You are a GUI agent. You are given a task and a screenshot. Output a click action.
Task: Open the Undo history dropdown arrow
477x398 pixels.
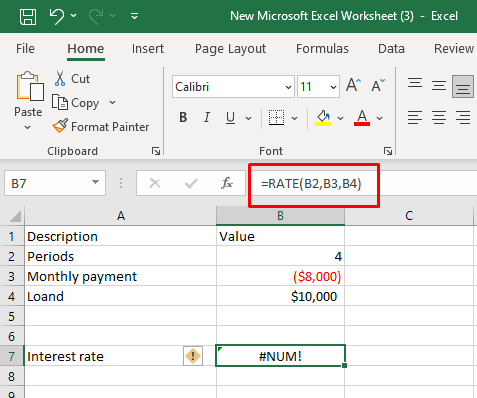[74, 16]
